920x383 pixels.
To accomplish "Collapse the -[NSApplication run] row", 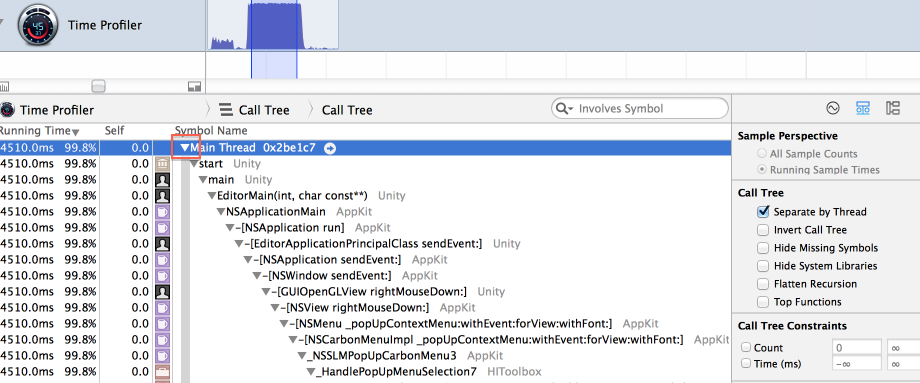I will [231, 228].
